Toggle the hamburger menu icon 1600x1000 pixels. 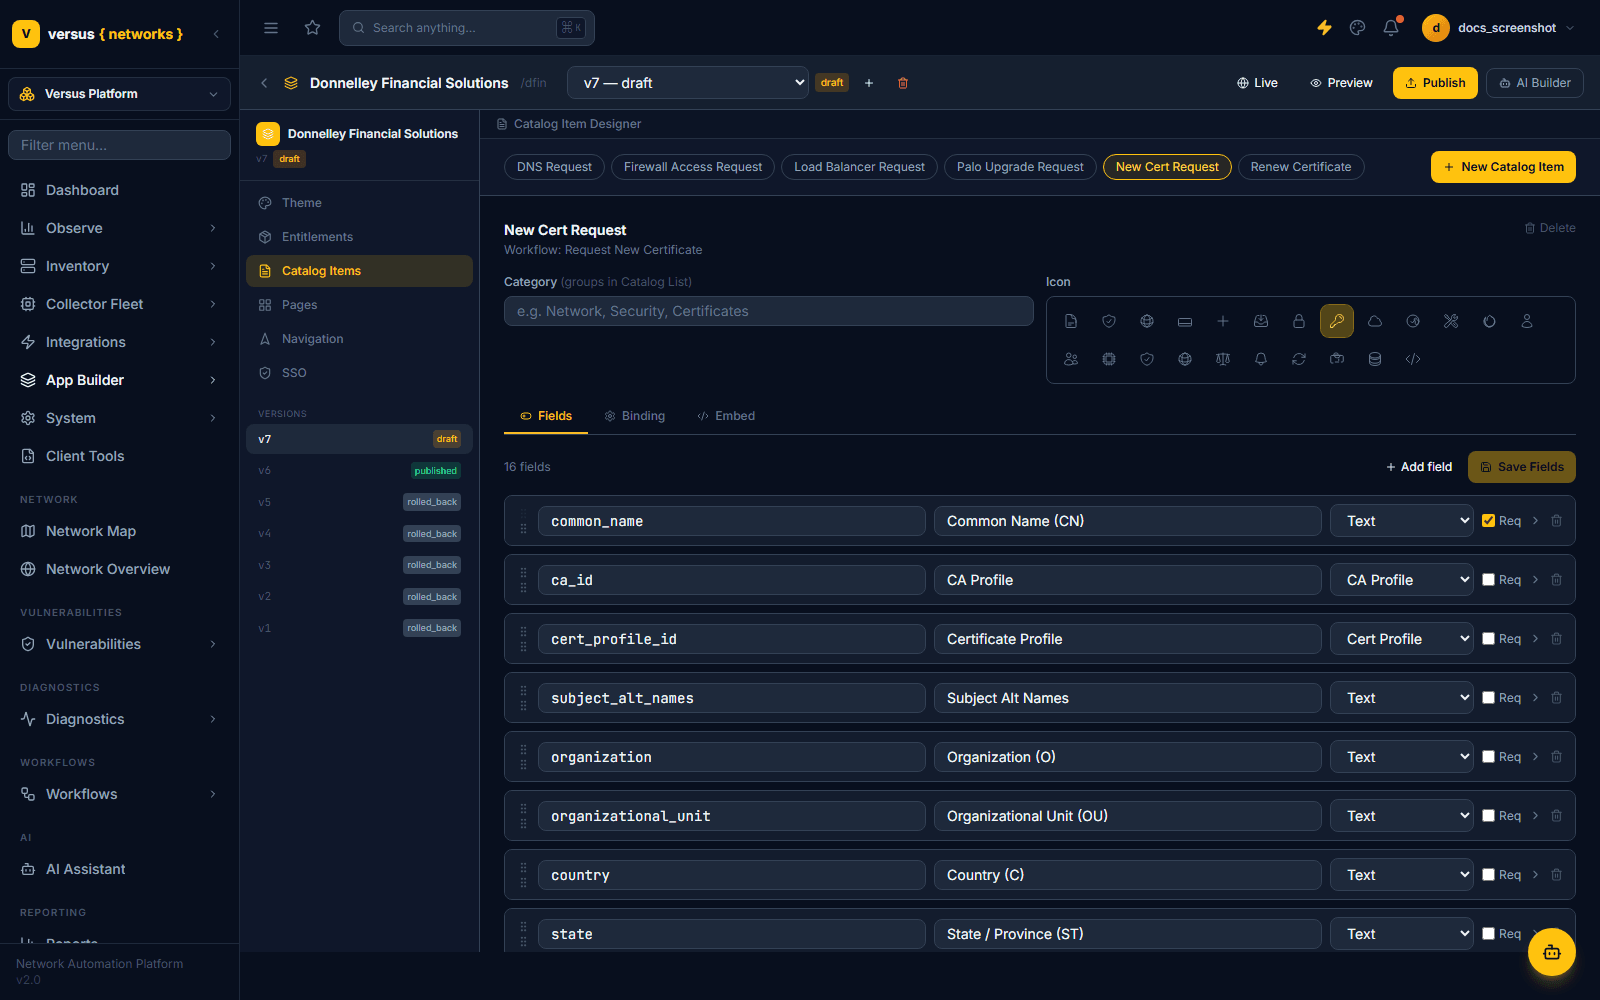click(x=271, y=28)
